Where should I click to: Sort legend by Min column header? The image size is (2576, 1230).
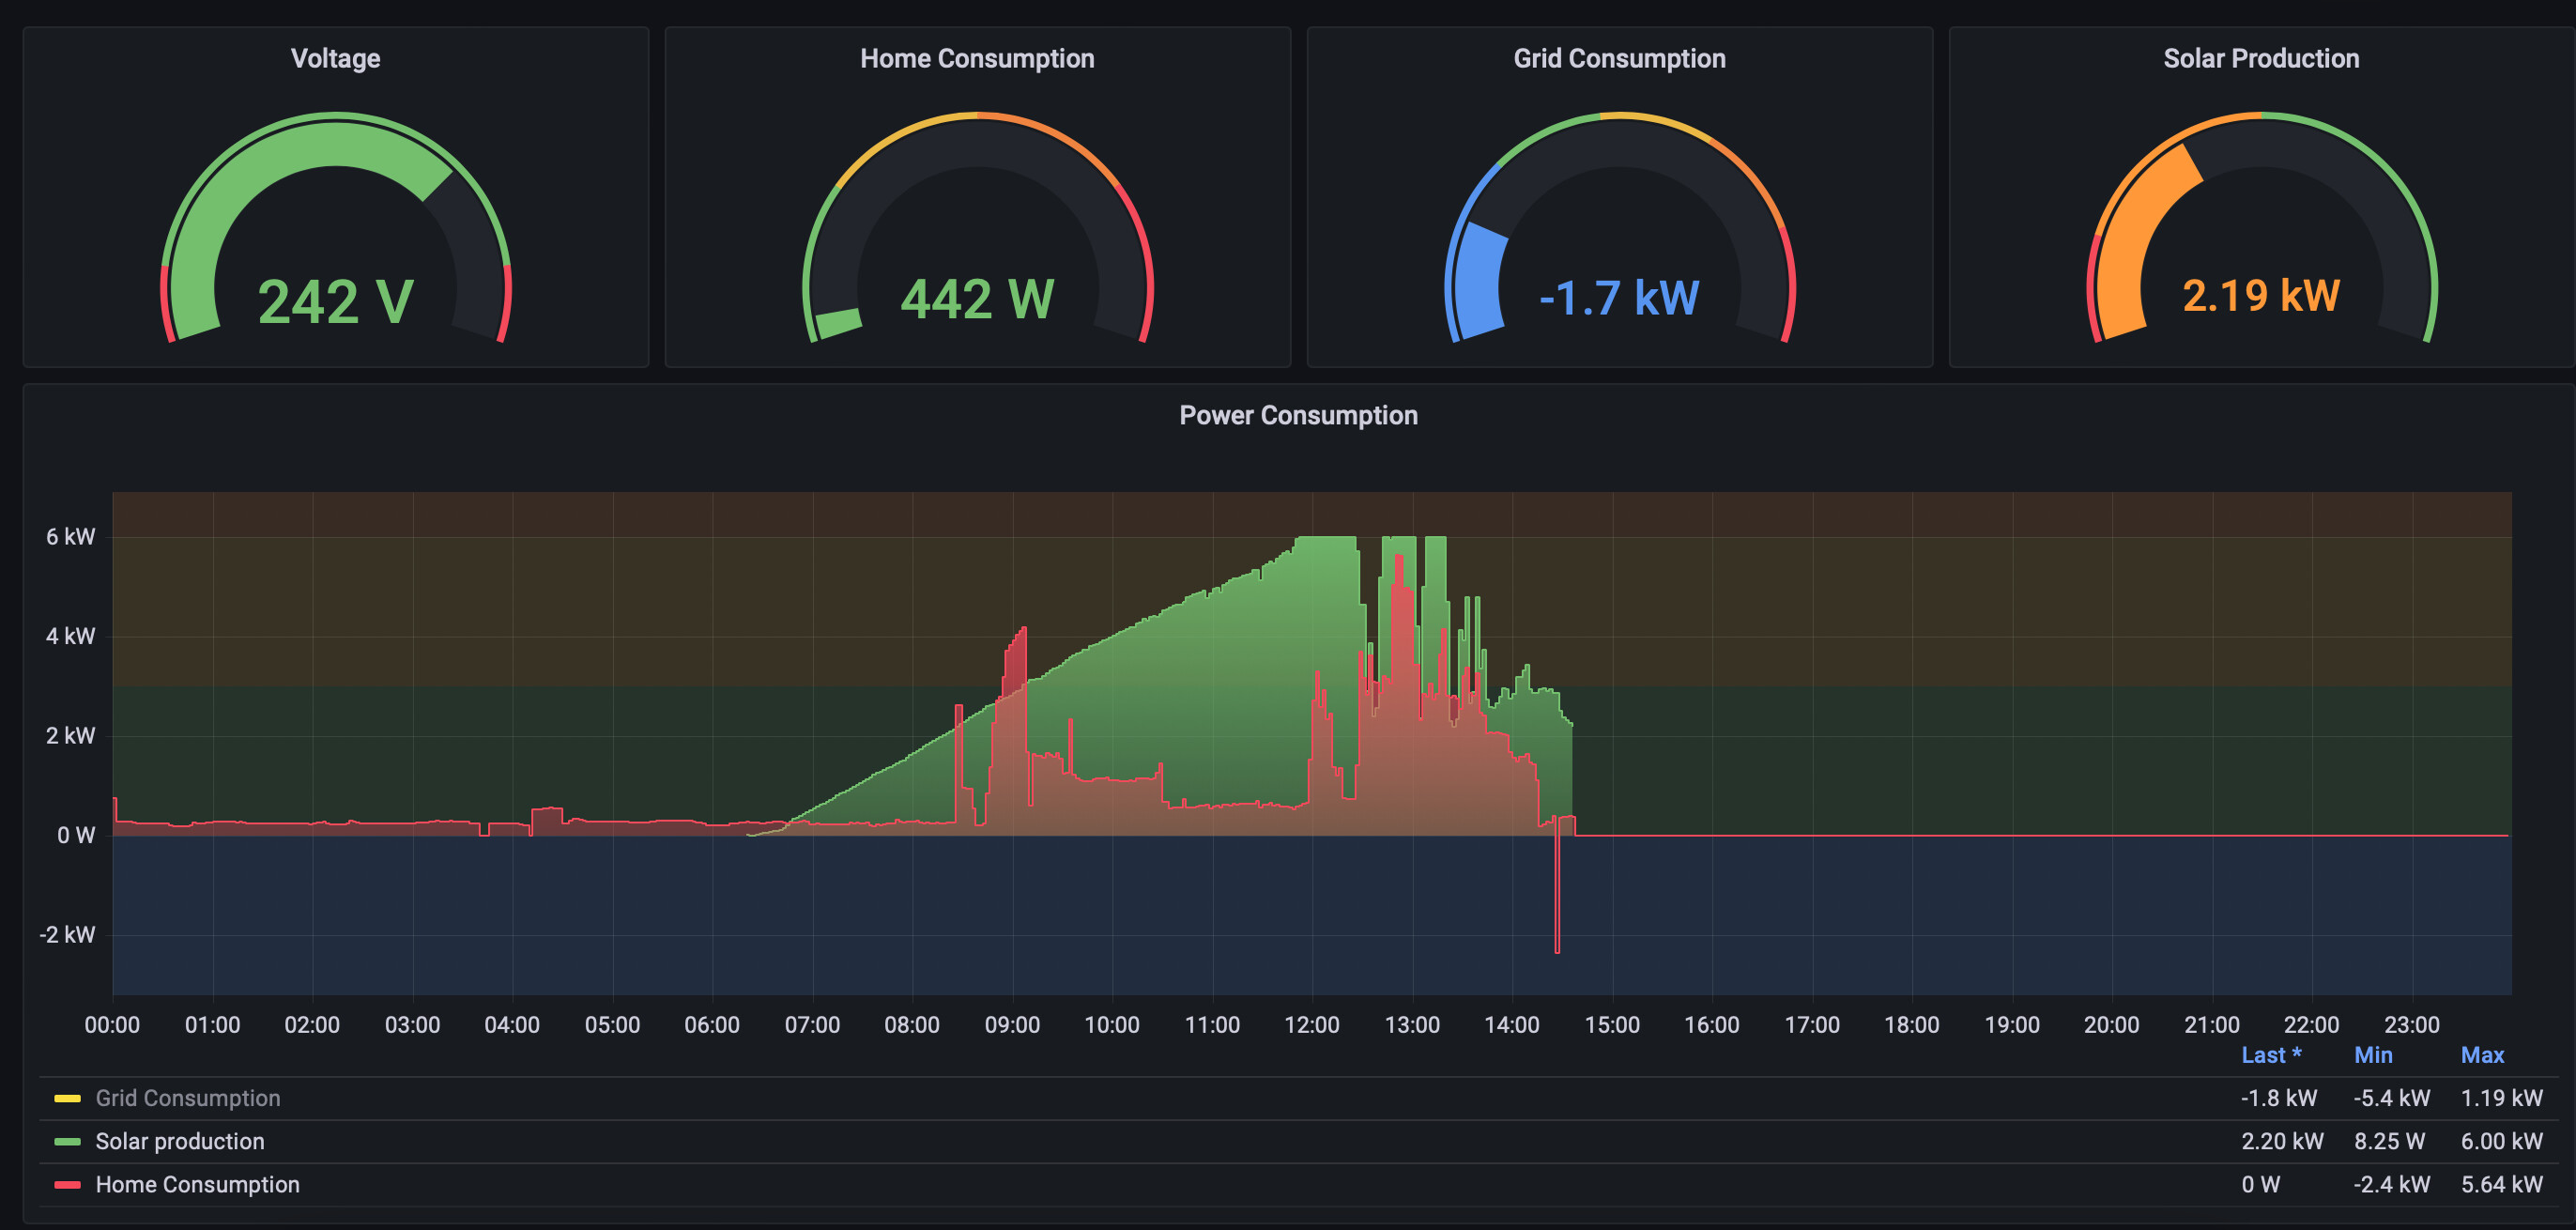[2373, 1055]
